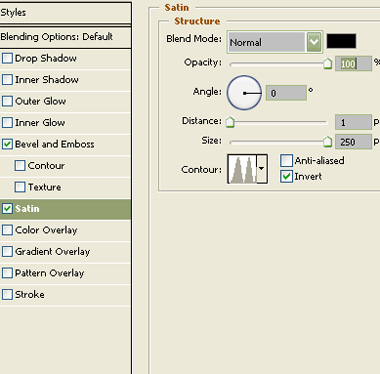Click the Distance slider handle
This screenshot has width=380, height=374.
pyautogui.click(x=230, y=122)
